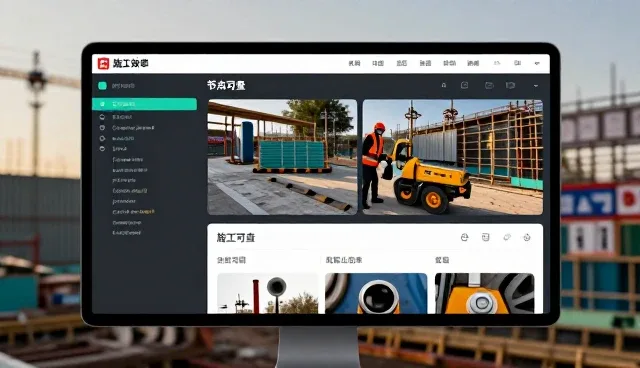
Task: Click the label above the loudspeaker thumbnail
Action: pyautogui.click(x=231, y=260)
